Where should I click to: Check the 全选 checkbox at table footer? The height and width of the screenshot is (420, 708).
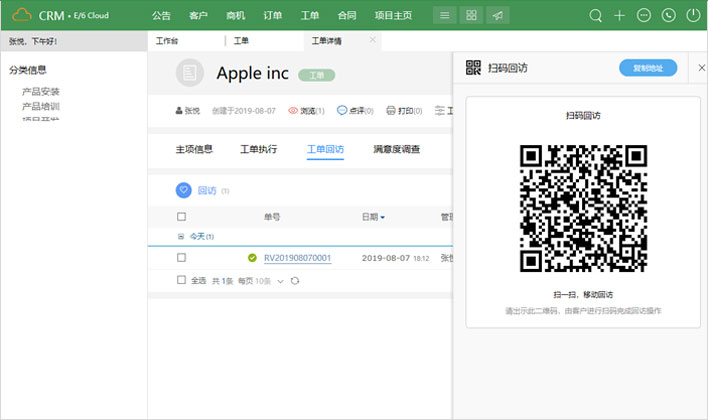(181, 281)
